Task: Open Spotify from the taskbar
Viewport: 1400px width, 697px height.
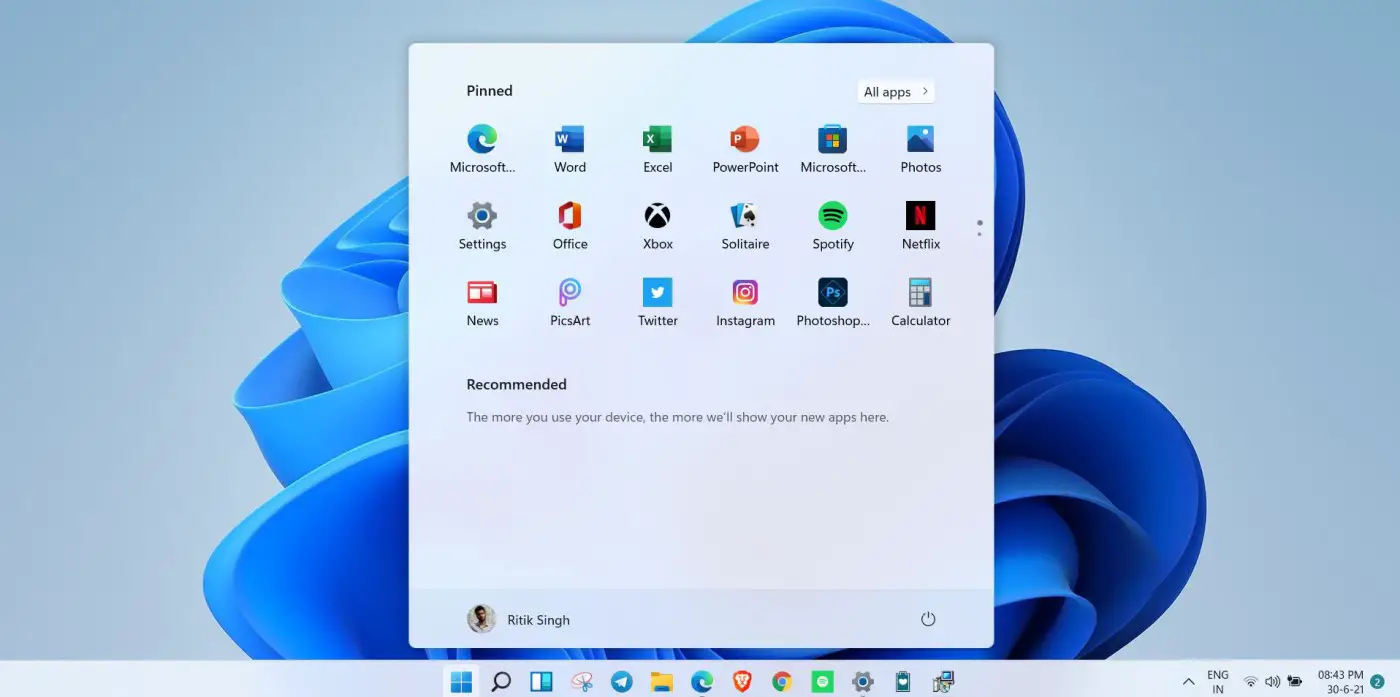Action: coord(822,682)
